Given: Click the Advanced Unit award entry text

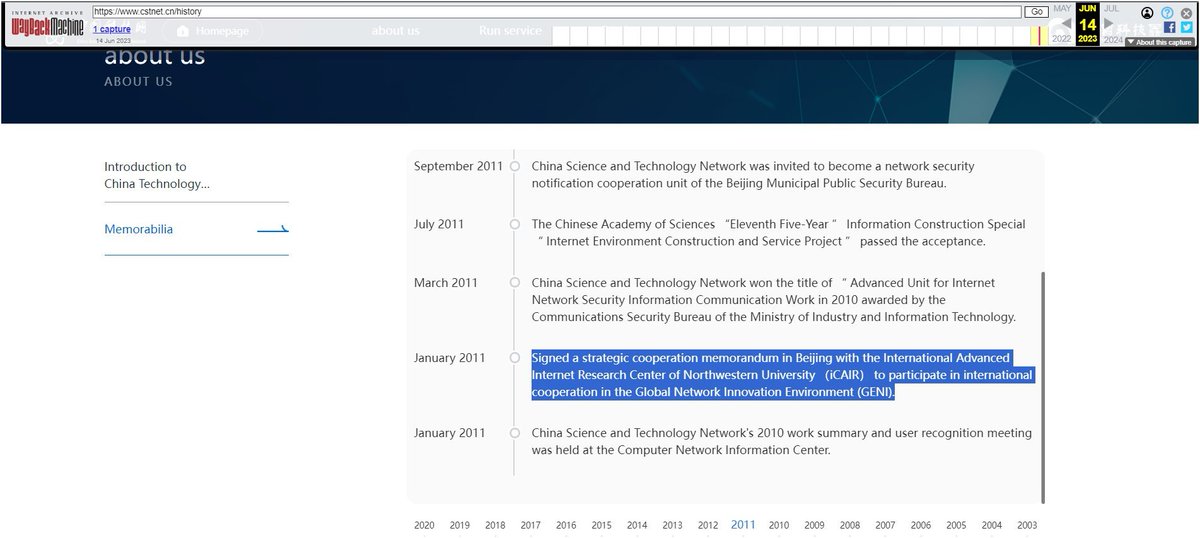Looking at the screenshot, I should tap(773, 300).
